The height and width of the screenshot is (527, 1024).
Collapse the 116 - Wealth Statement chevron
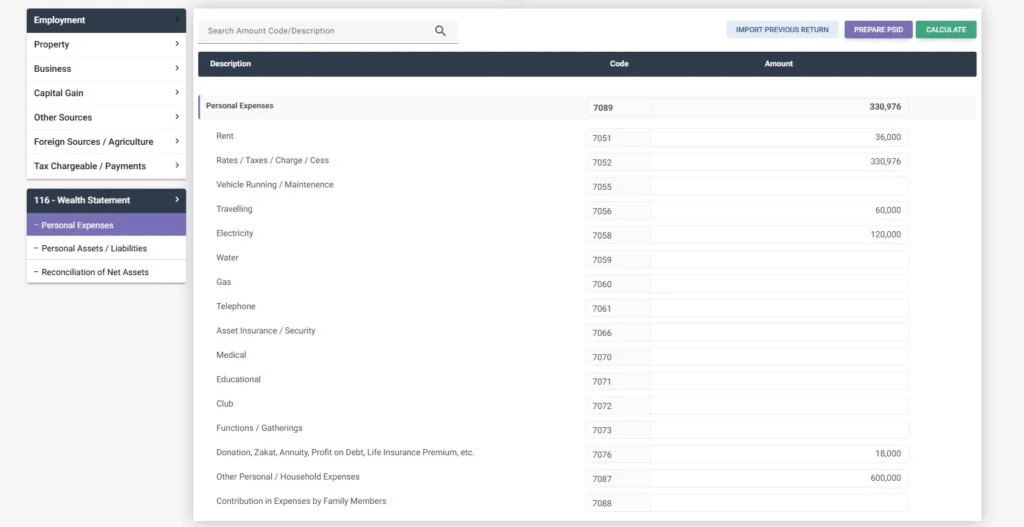[177, 200]
